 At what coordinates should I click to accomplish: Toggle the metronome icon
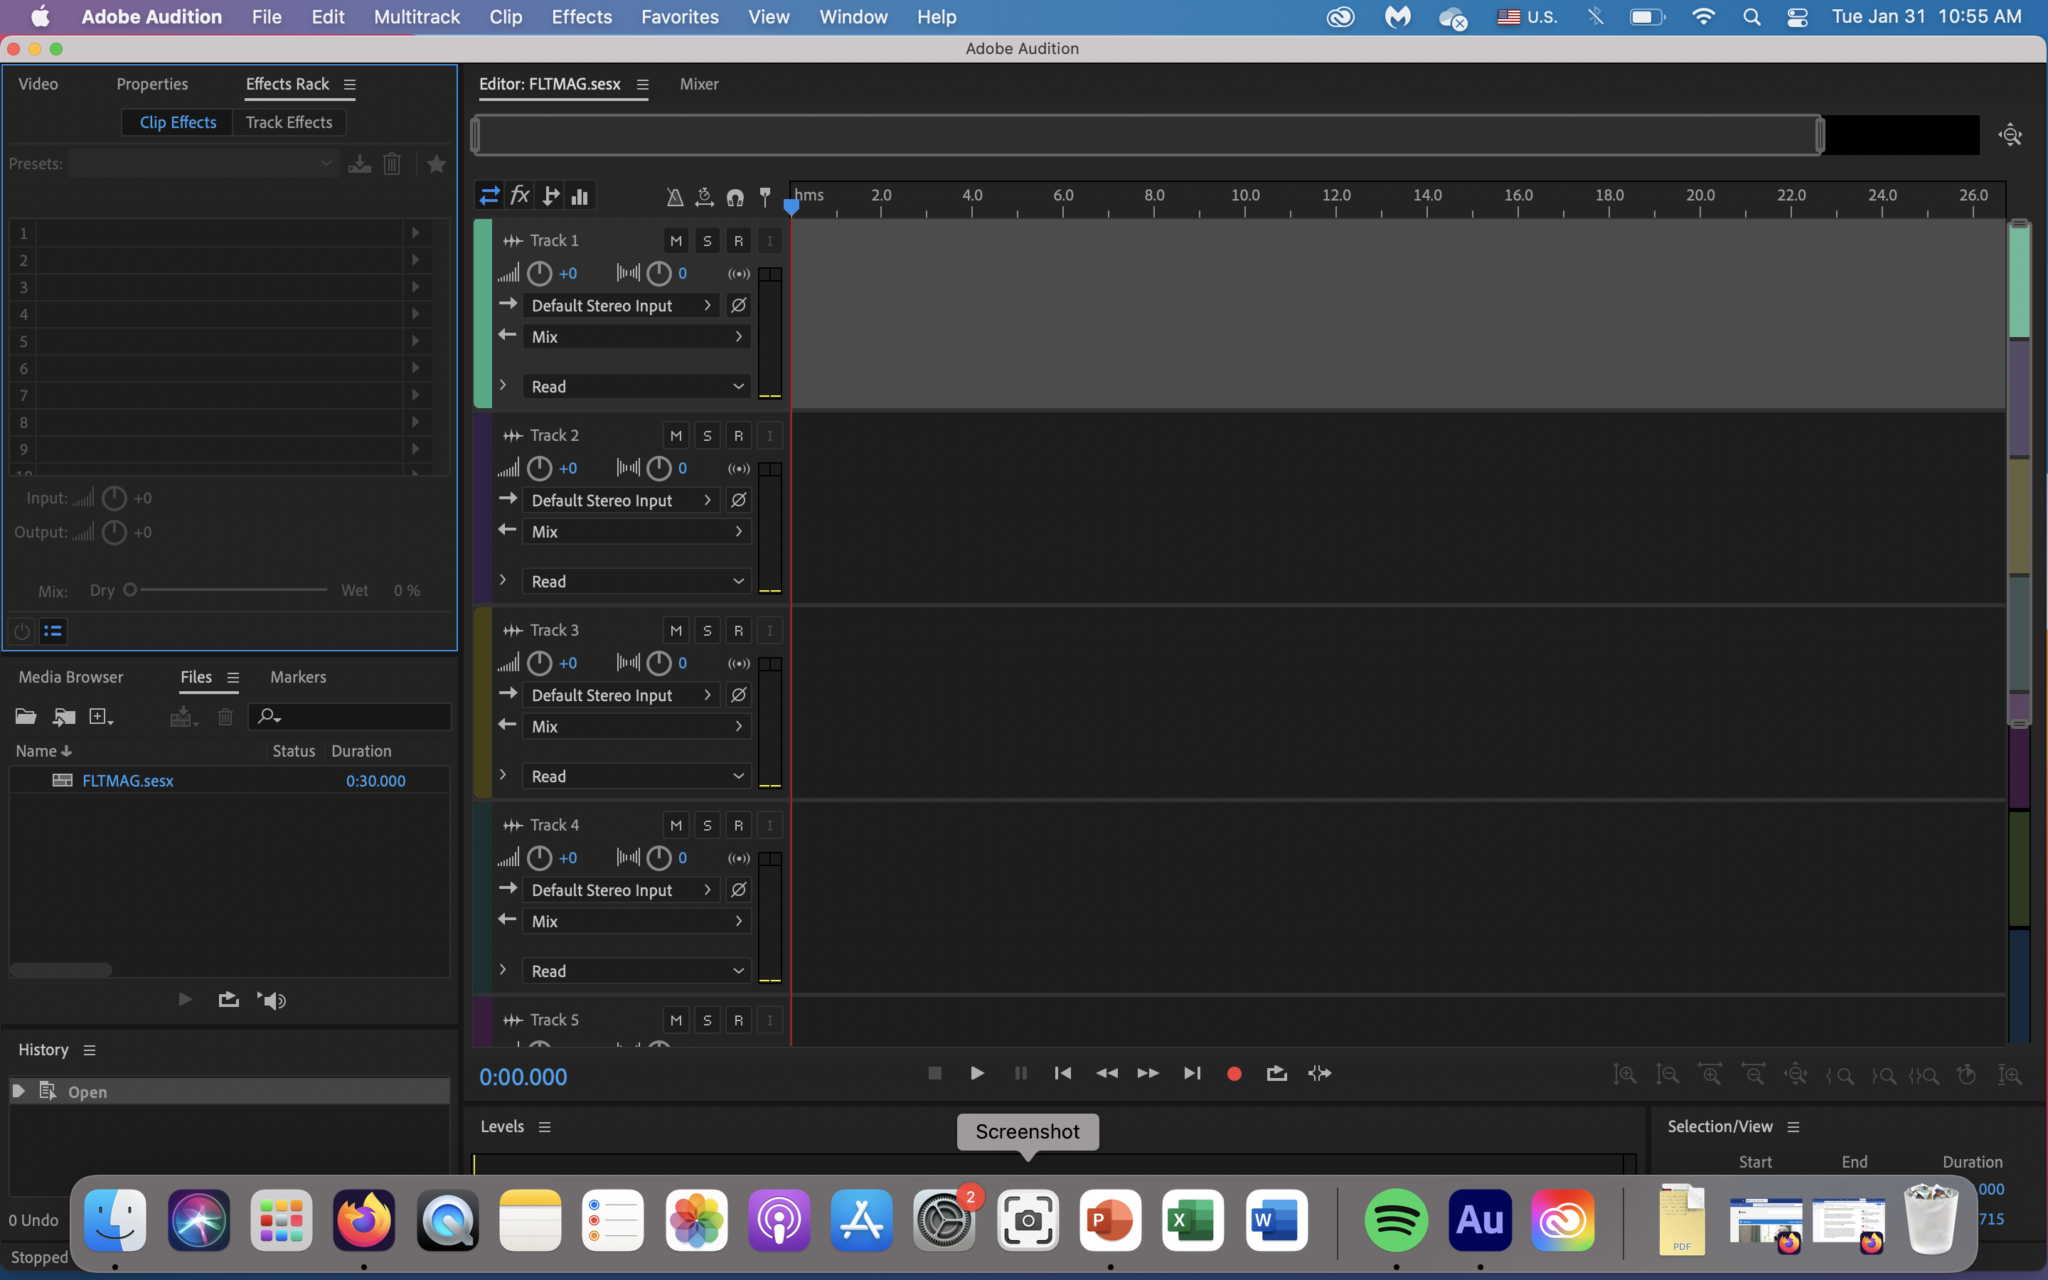pos(675,197)
